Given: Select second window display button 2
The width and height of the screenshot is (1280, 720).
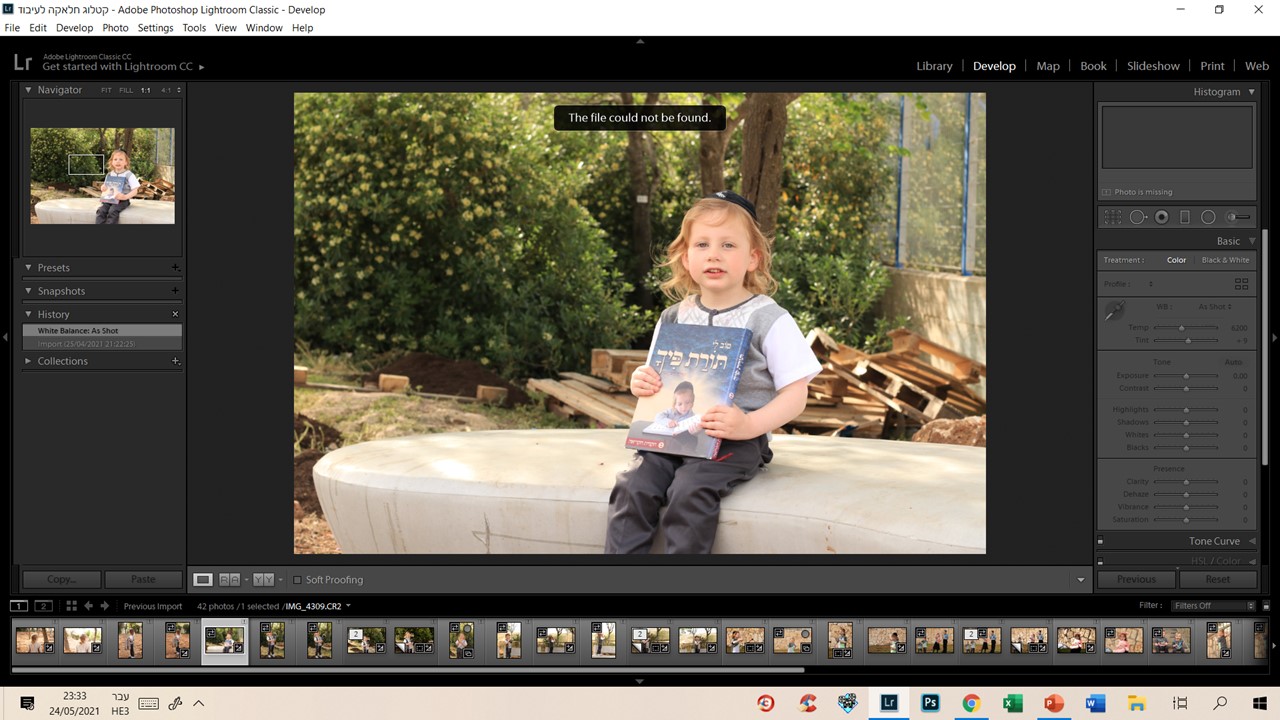Looking at the screenshot, I should [43, 606].
